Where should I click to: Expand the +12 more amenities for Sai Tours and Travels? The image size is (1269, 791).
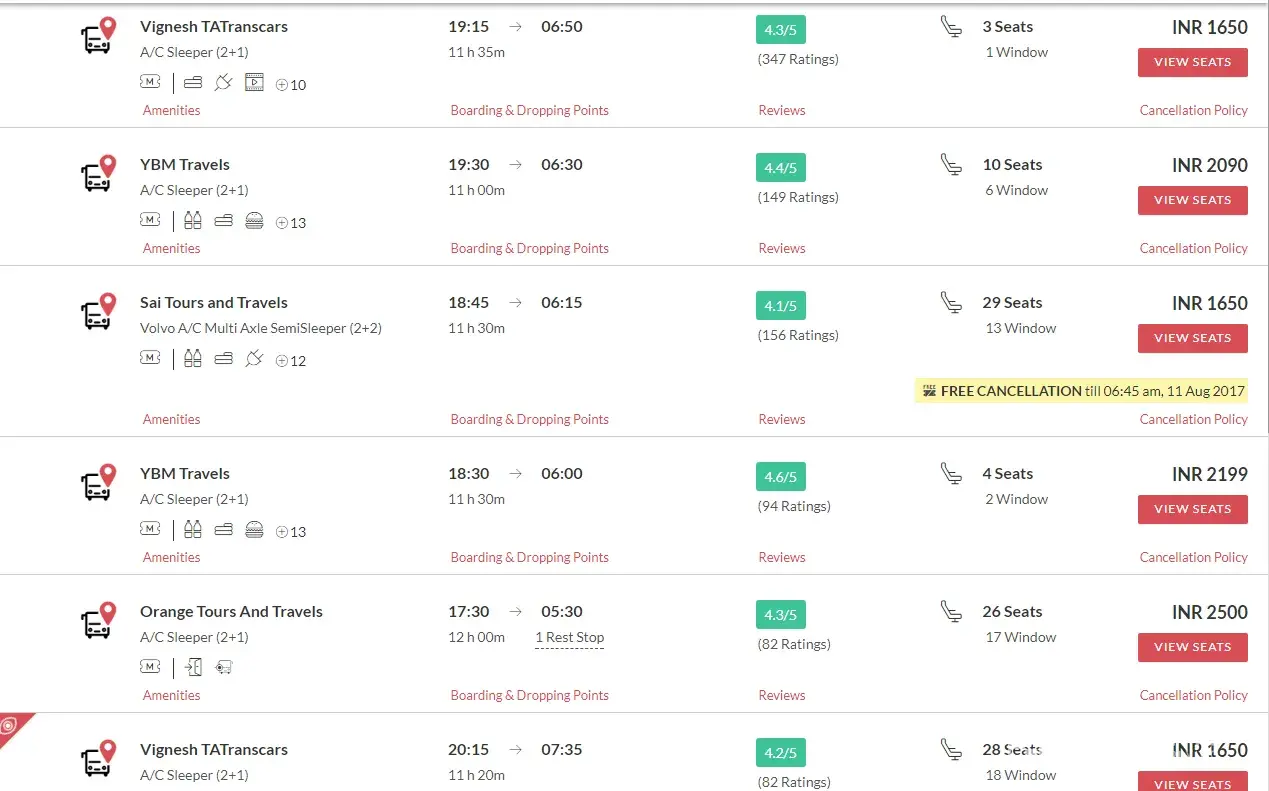(291, 361)
